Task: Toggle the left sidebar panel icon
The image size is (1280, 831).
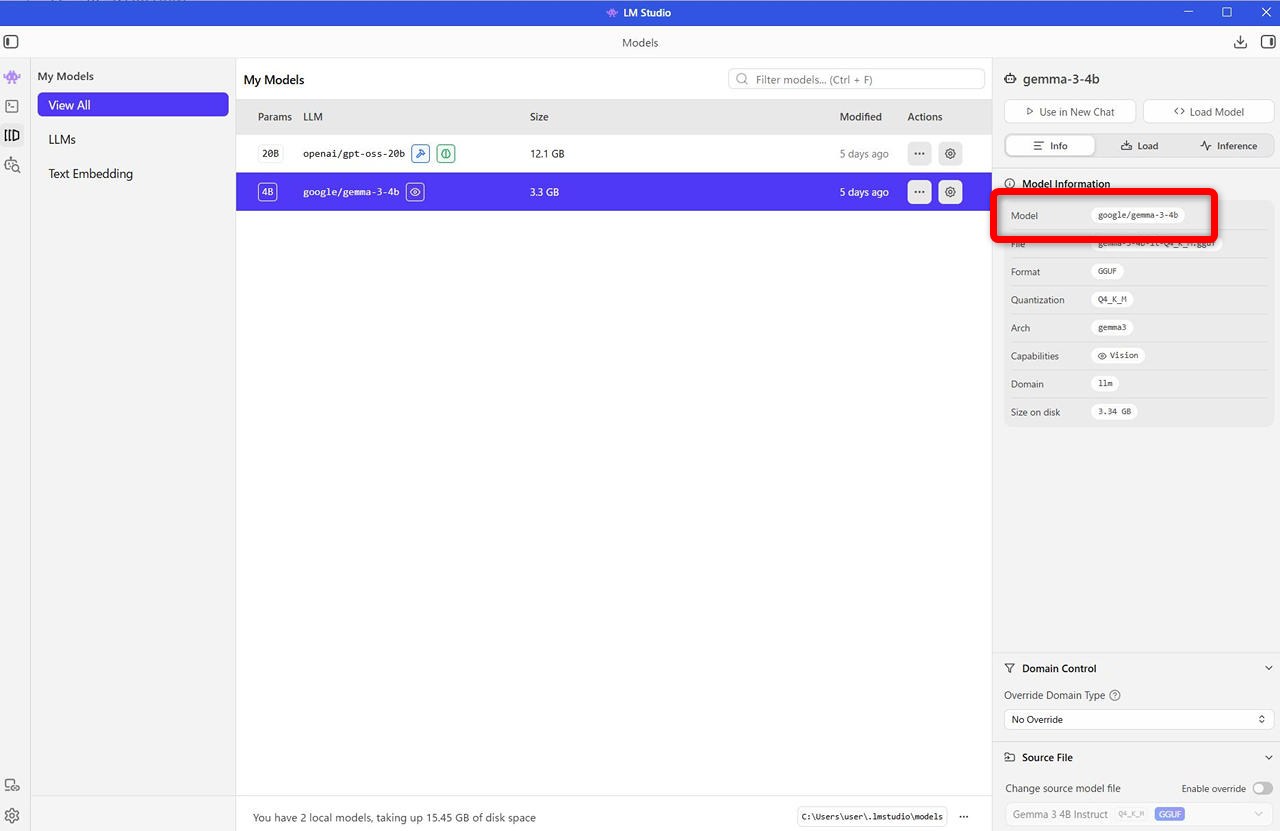Action: click(11, 42)
